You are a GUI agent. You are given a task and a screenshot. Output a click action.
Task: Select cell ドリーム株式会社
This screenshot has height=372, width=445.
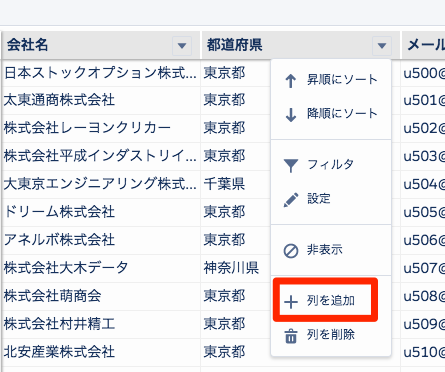click(101, 213)
